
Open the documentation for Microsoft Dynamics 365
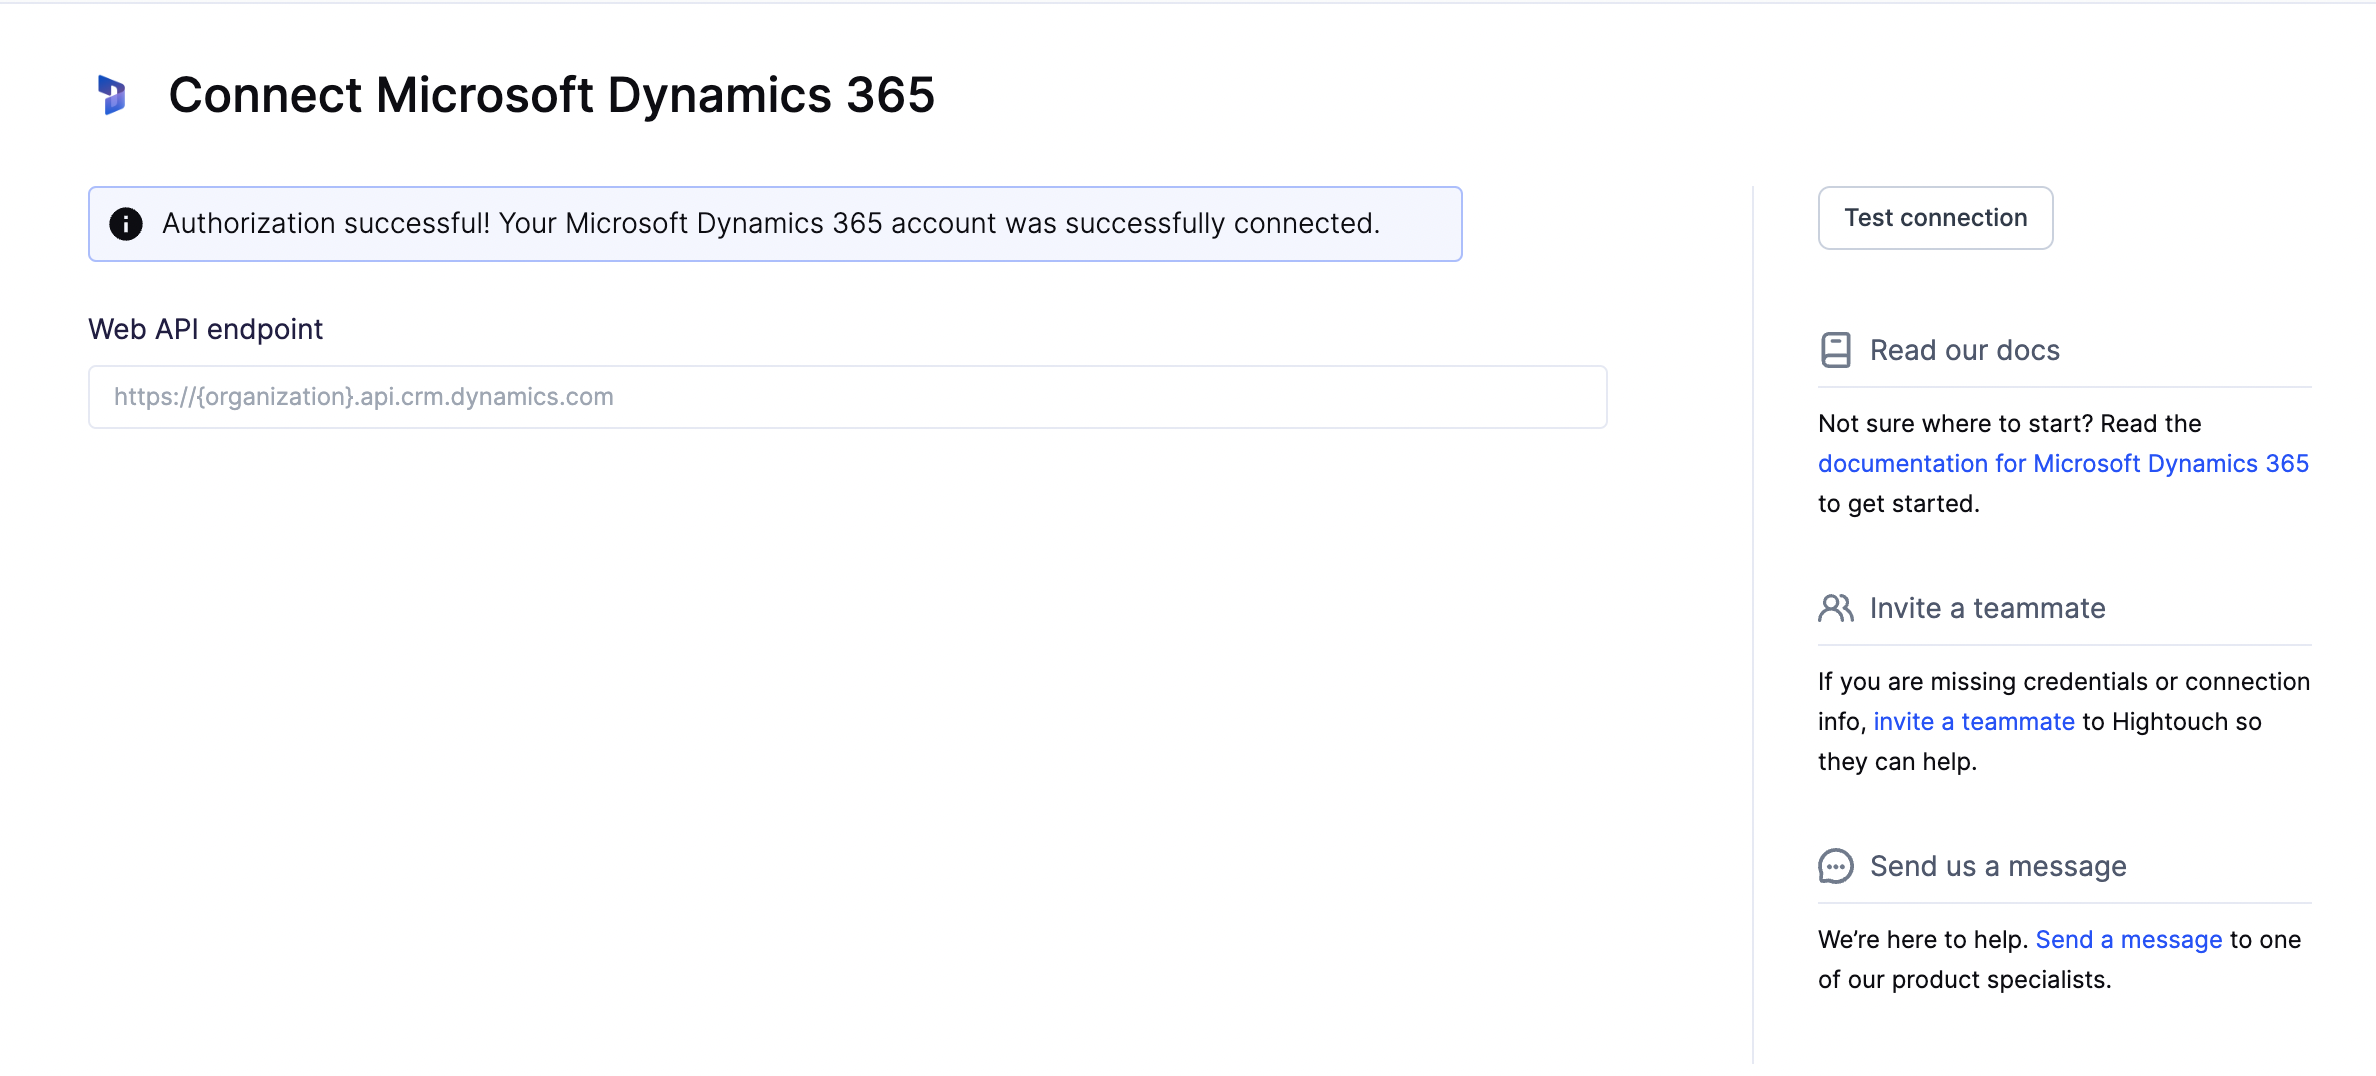[x=2063, y=463]
